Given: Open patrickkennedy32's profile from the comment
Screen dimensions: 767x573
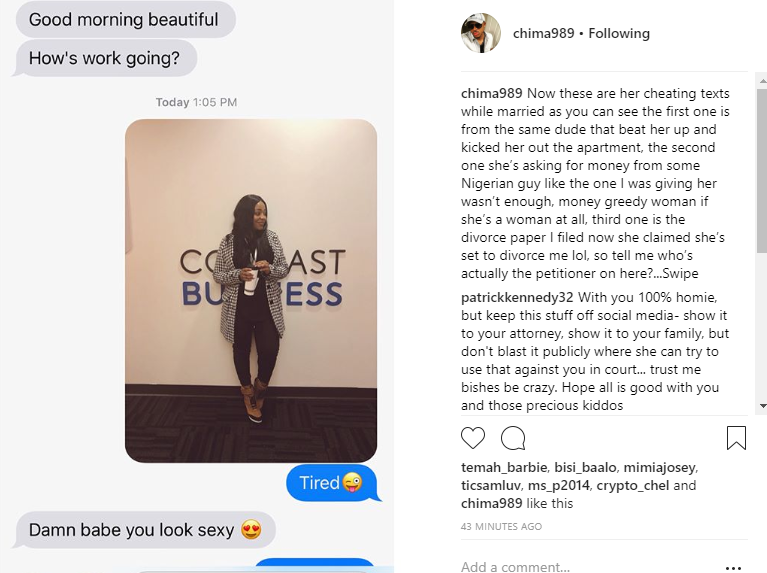Looking at the screenshot, I should (517, 298).
